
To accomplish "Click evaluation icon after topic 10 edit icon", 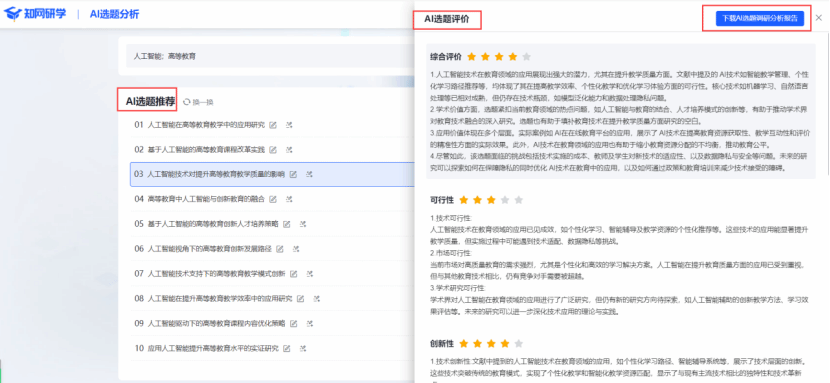I will pos(303,349).
